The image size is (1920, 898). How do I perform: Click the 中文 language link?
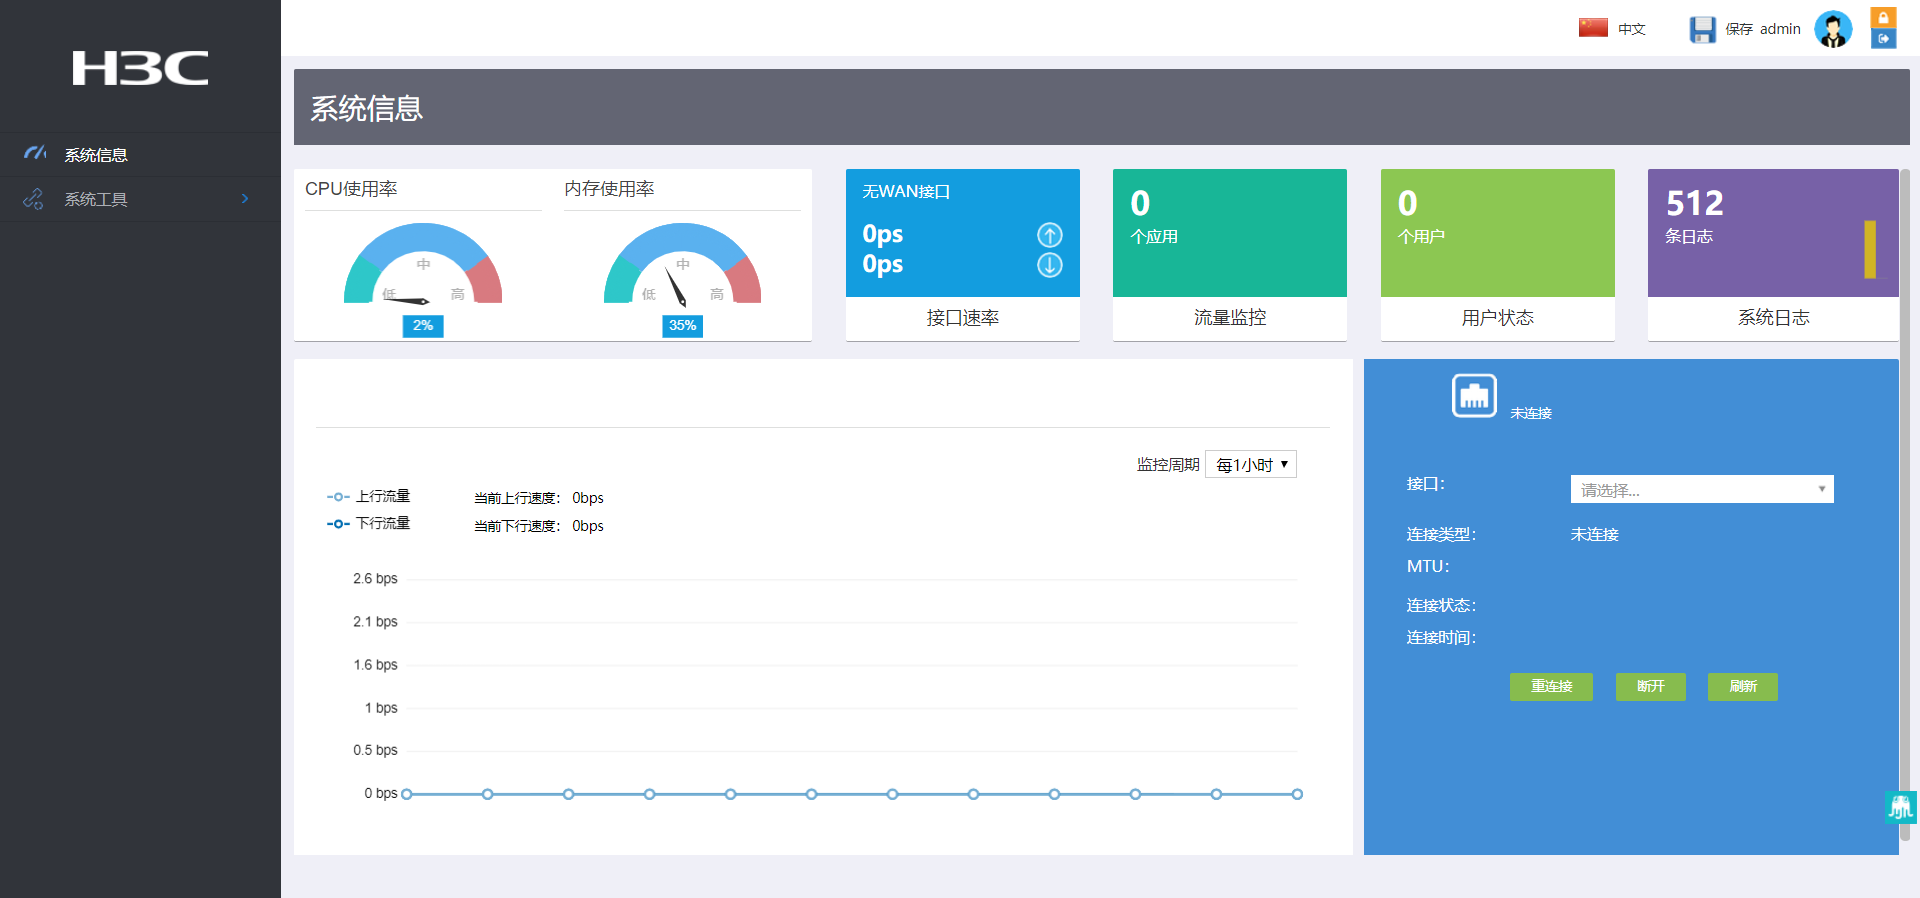(x=1632, y=29)
